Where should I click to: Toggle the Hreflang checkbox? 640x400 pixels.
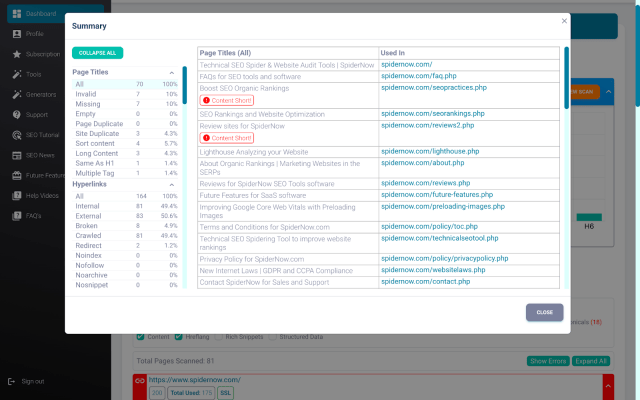(183, 337)
